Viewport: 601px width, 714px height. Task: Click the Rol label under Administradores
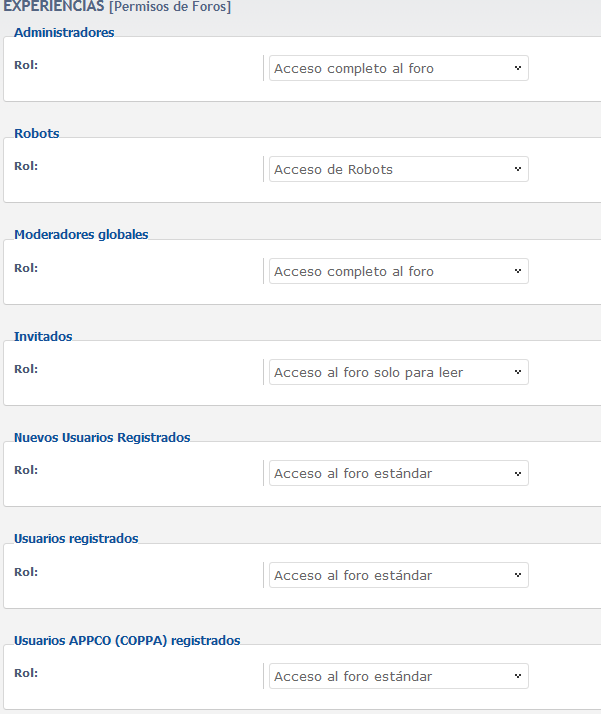coord(26,65)
